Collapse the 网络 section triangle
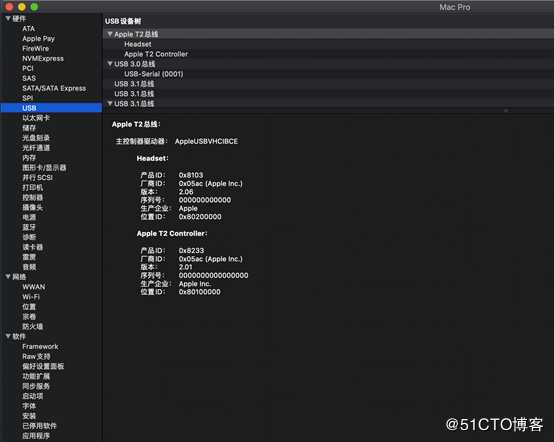Screen dimensions: 554x442 click(8, 277)
